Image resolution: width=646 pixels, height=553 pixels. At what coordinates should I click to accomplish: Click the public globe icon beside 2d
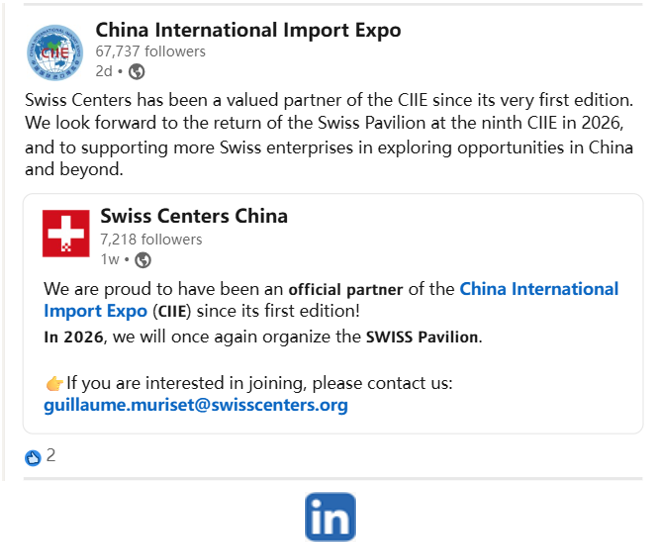[137, 71]
